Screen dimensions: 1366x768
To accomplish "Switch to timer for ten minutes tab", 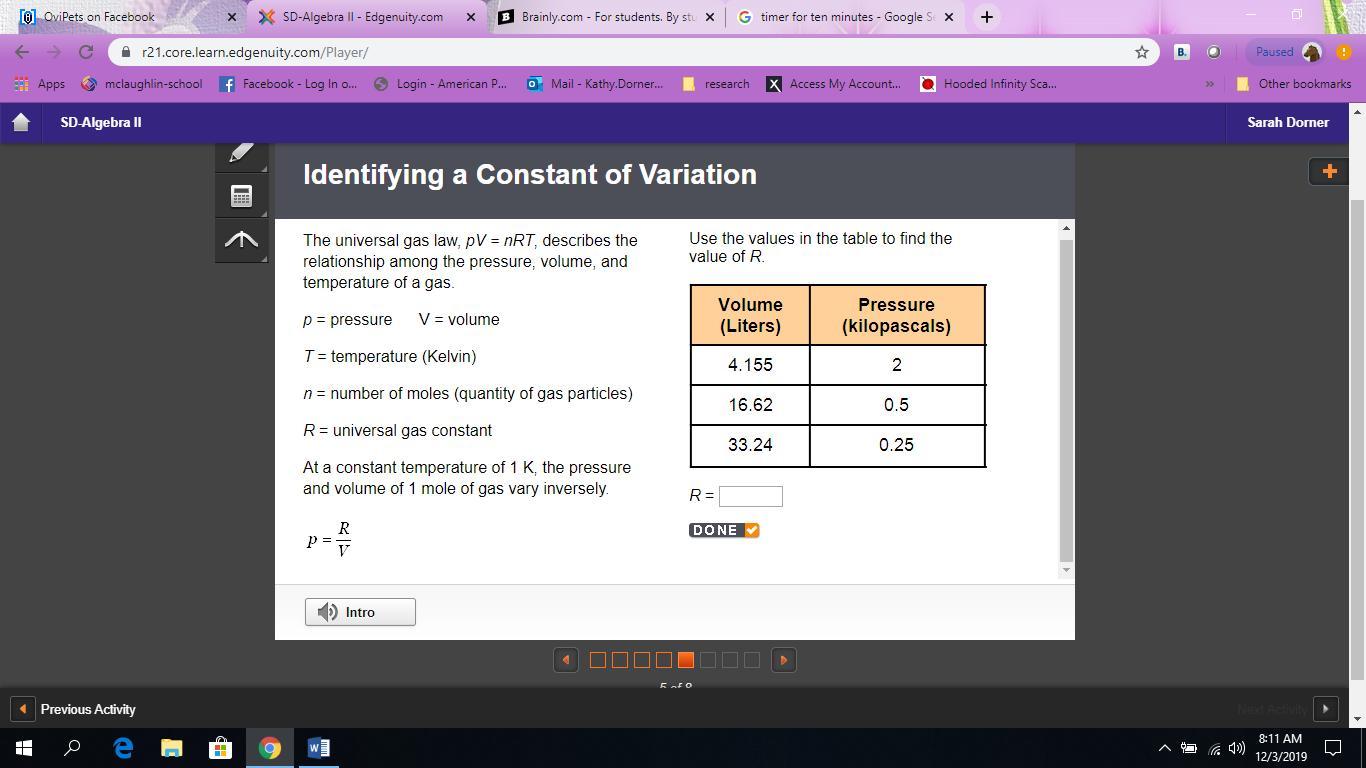I will point(846,17).
